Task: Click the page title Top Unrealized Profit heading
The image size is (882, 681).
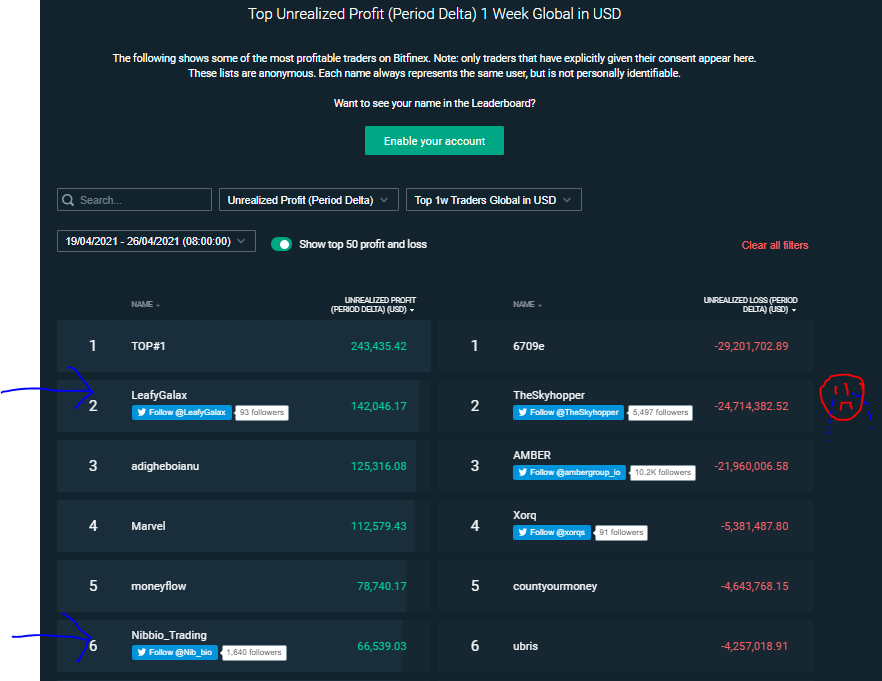Action: click(434, 13)
